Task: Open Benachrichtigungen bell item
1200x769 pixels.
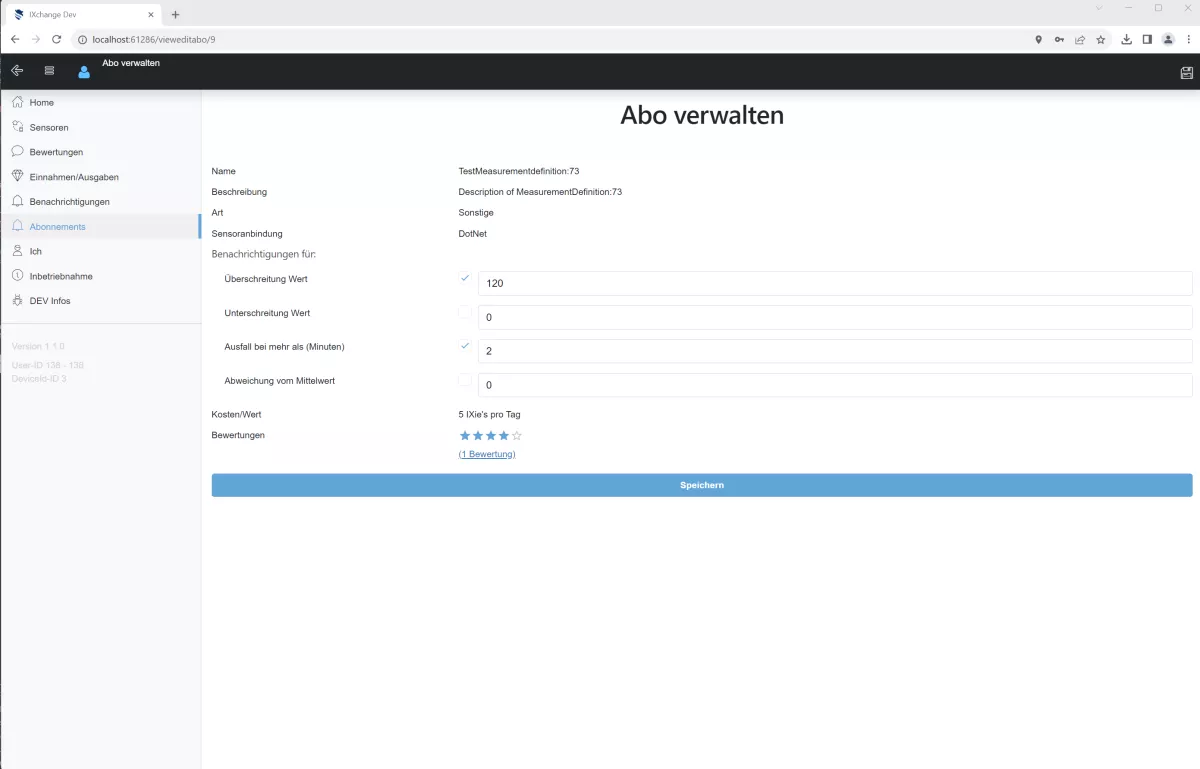Action: pos(69,202)
